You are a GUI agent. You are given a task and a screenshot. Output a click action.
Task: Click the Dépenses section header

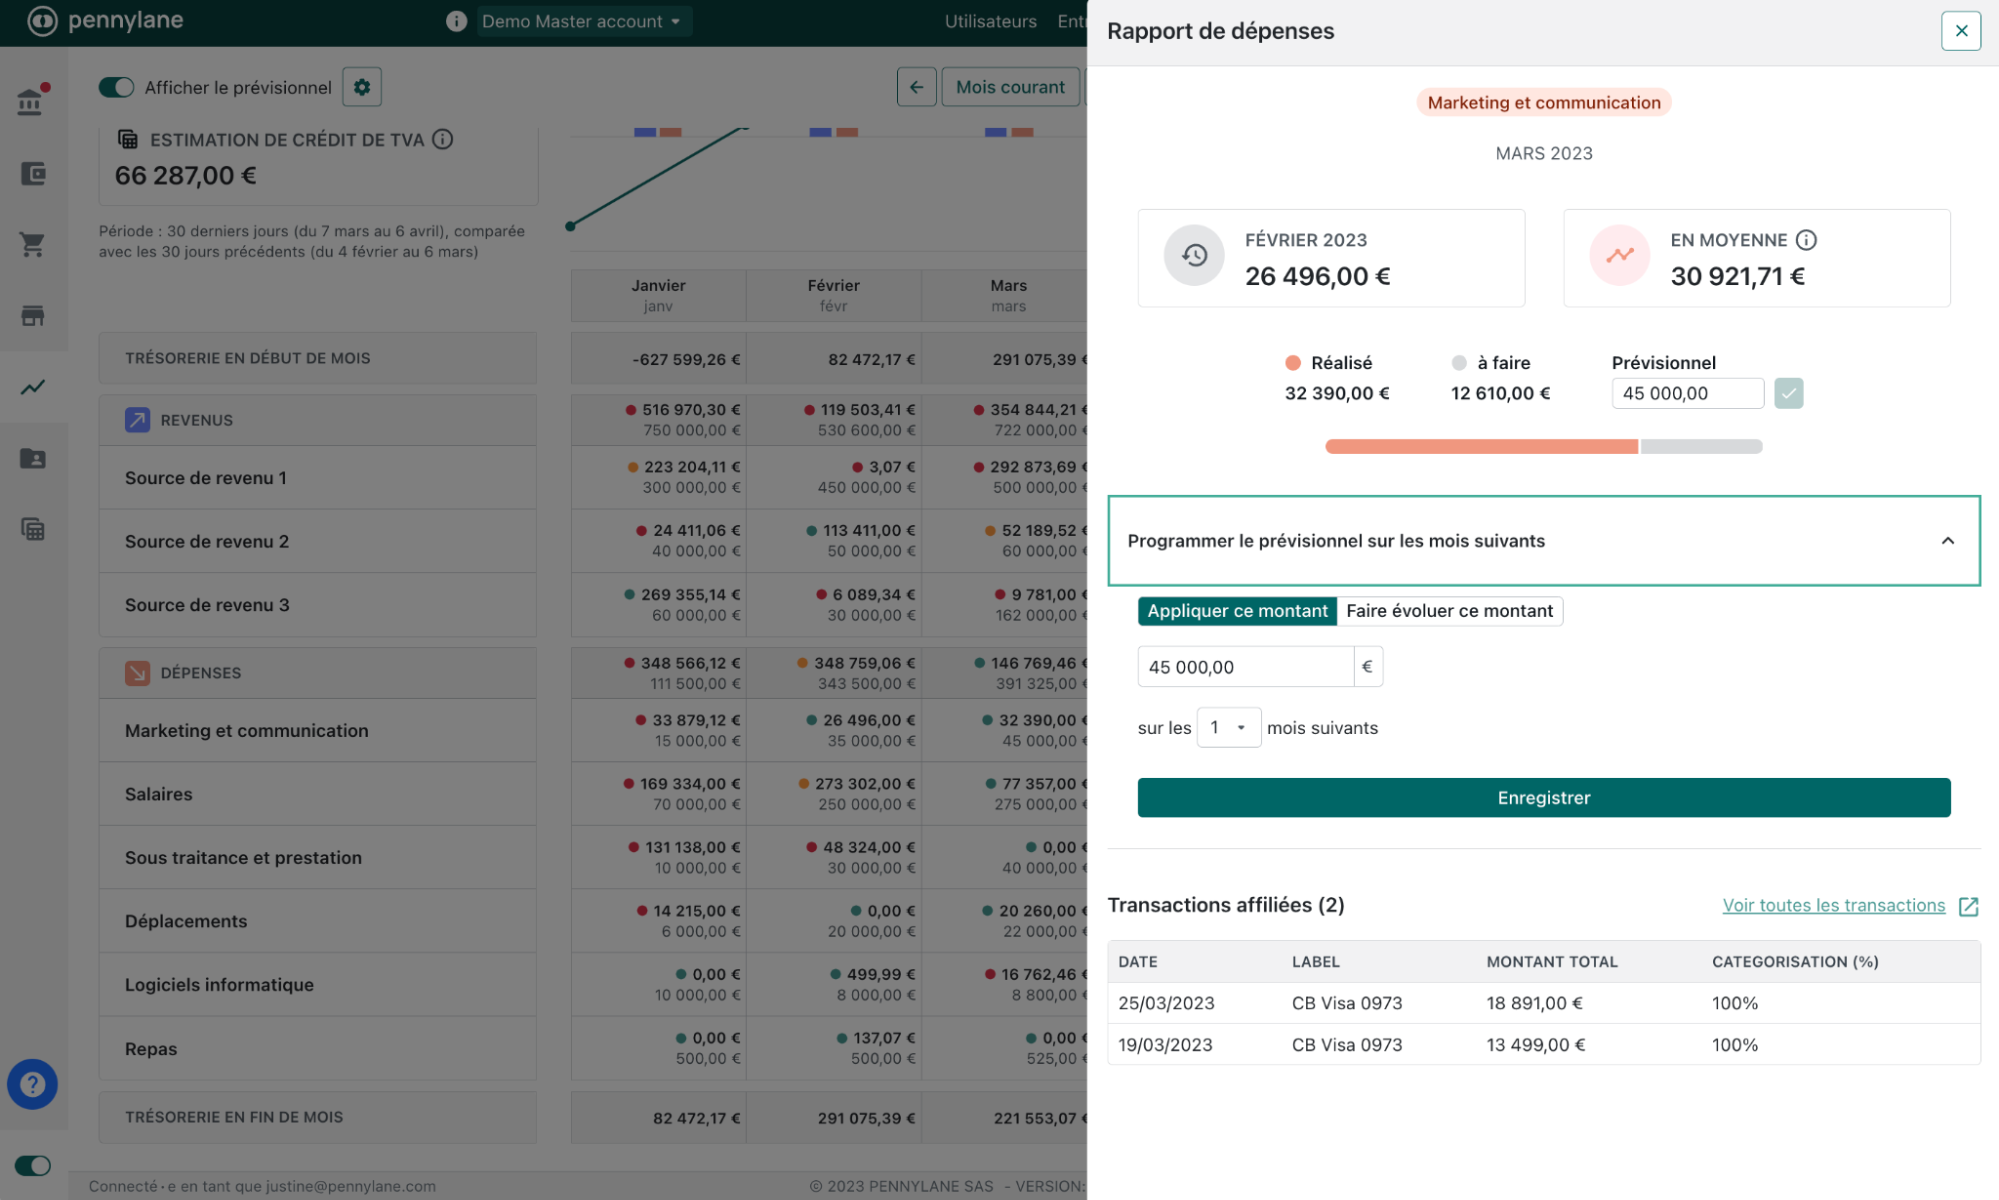[317, 673]
